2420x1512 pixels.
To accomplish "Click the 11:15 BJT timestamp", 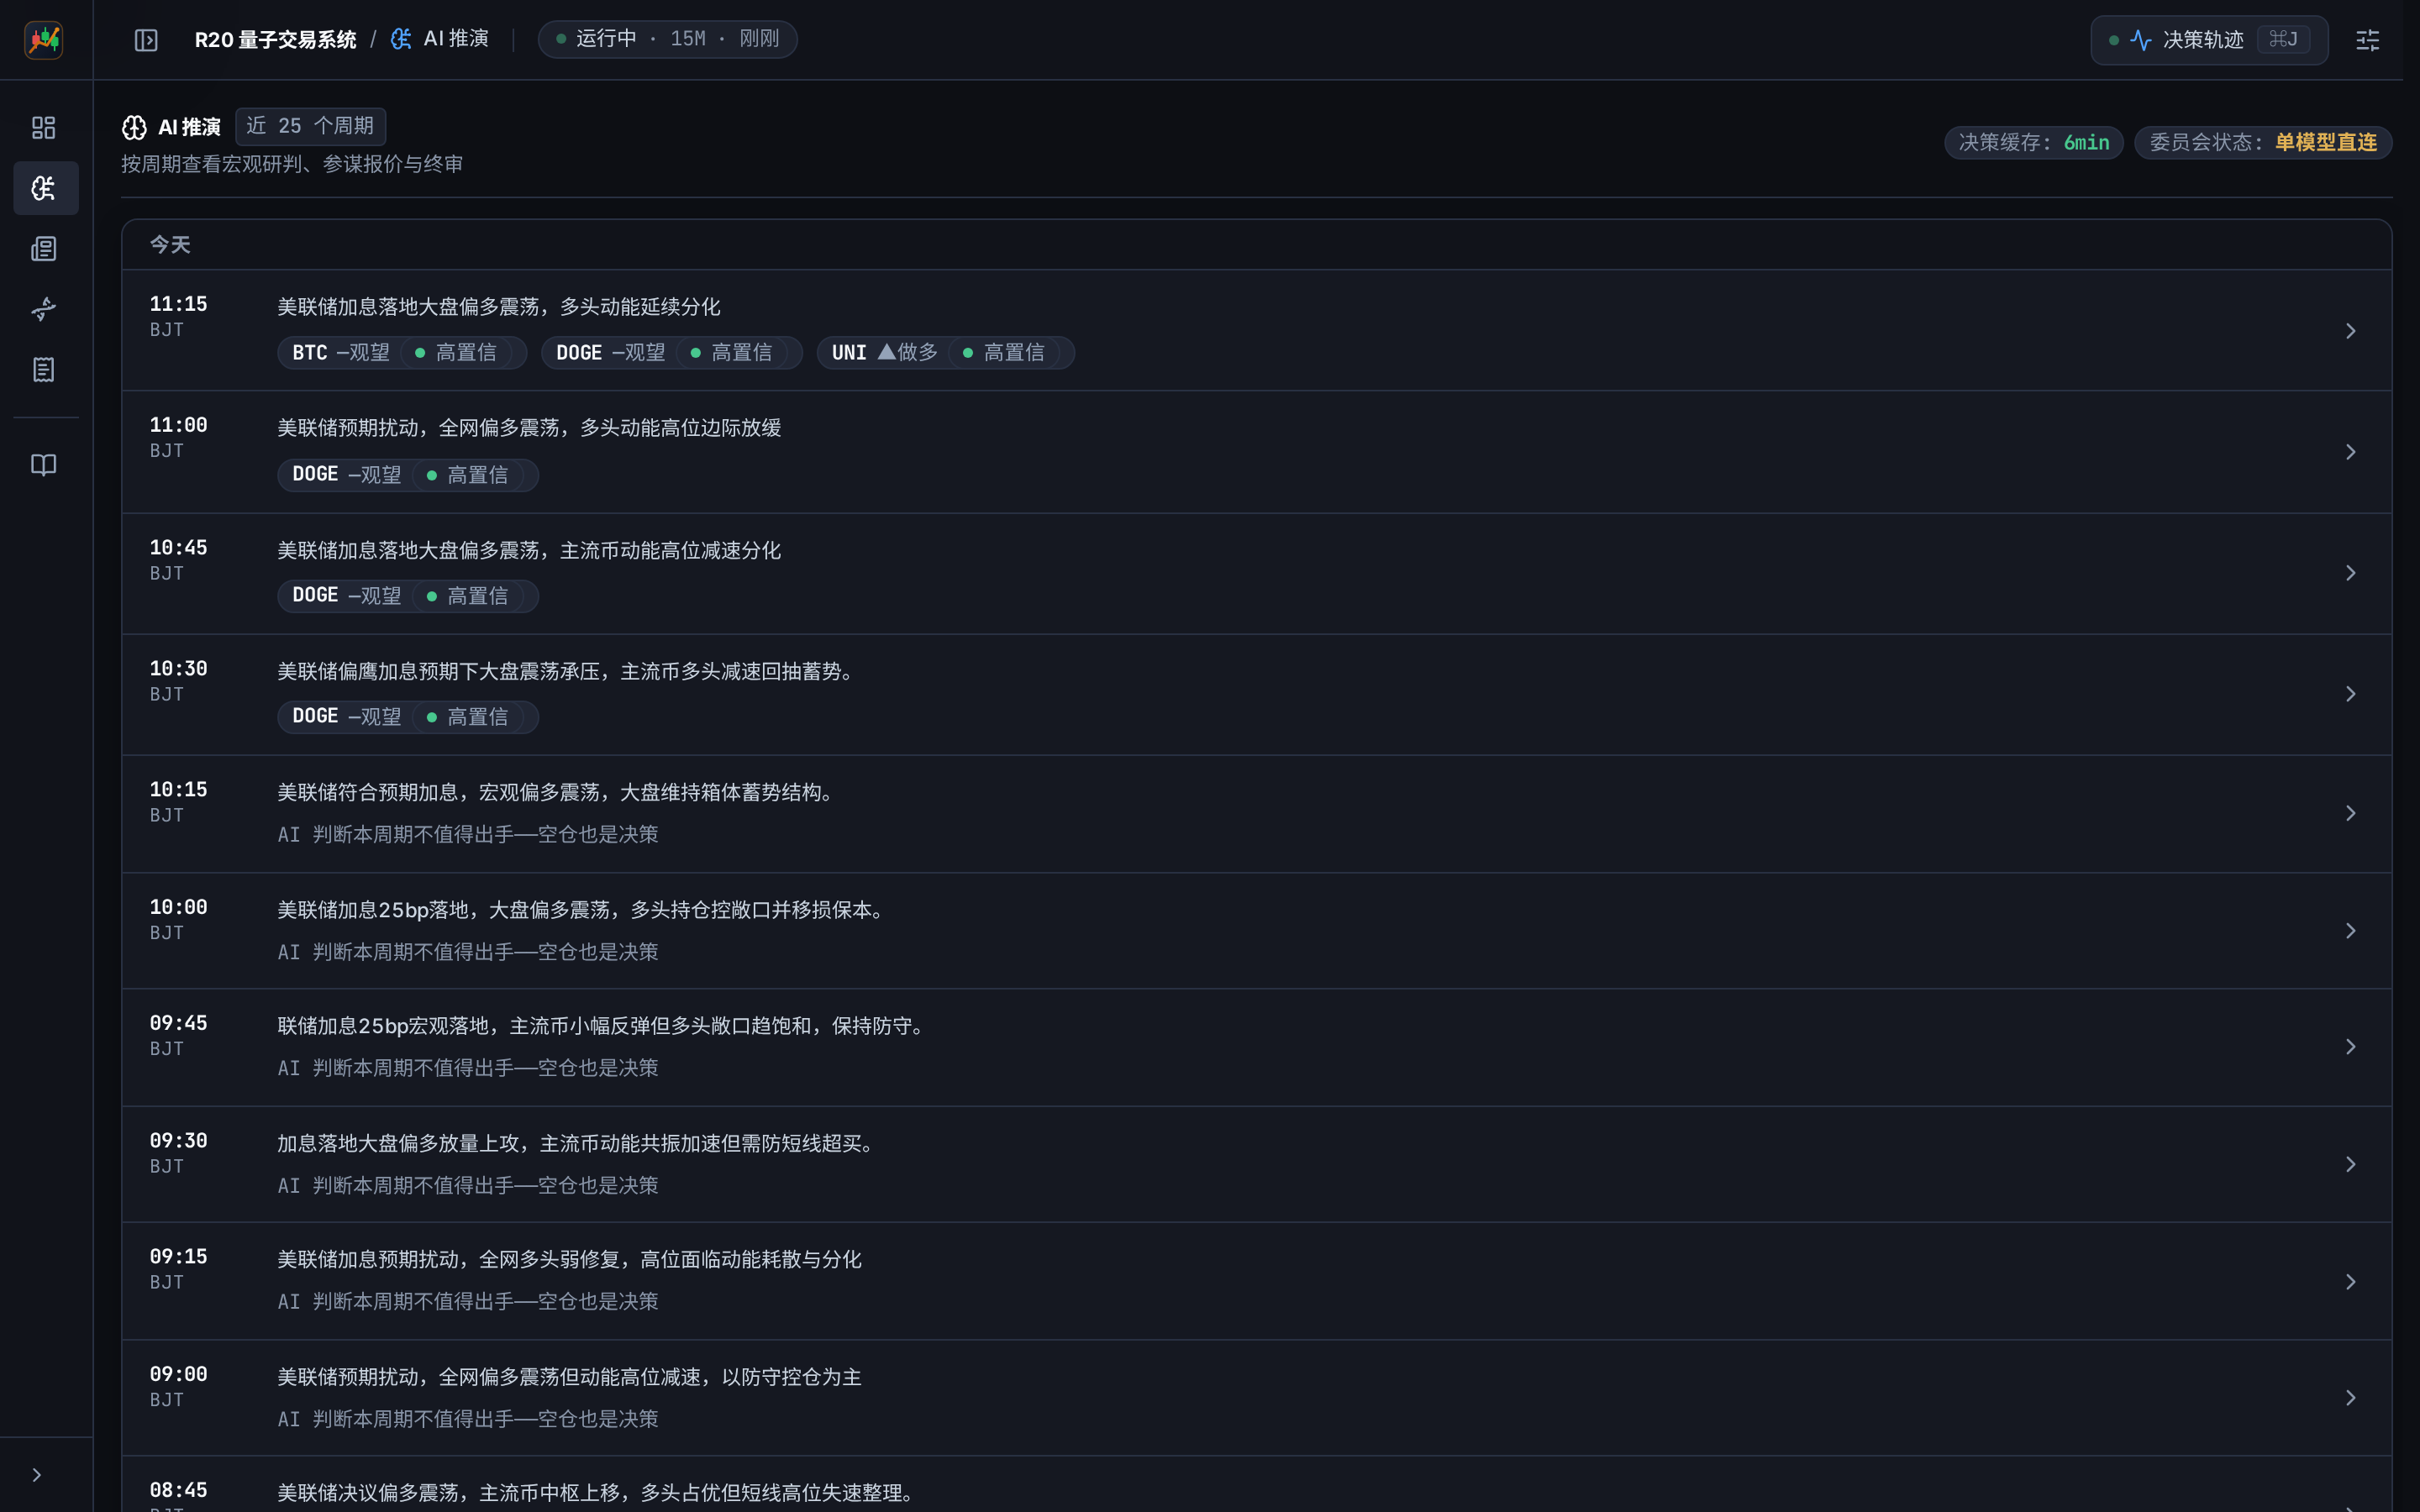I will pyautogui.click(x=179, y=316).
